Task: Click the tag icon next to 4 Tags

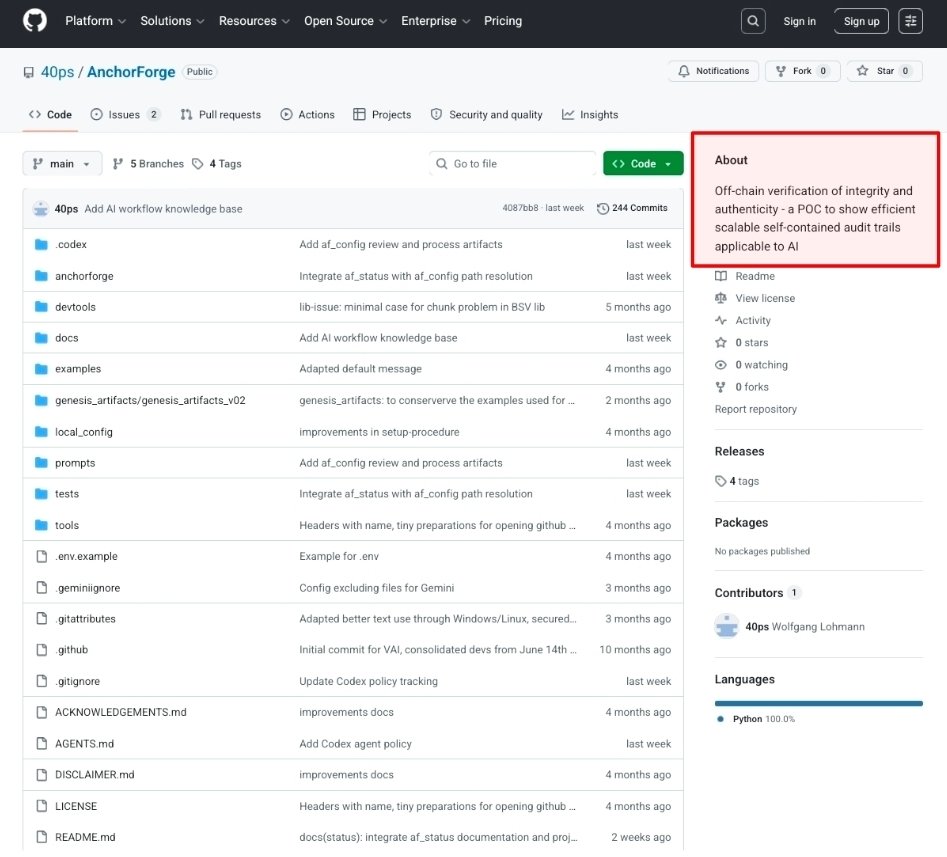Action: [x=197, y=164]
